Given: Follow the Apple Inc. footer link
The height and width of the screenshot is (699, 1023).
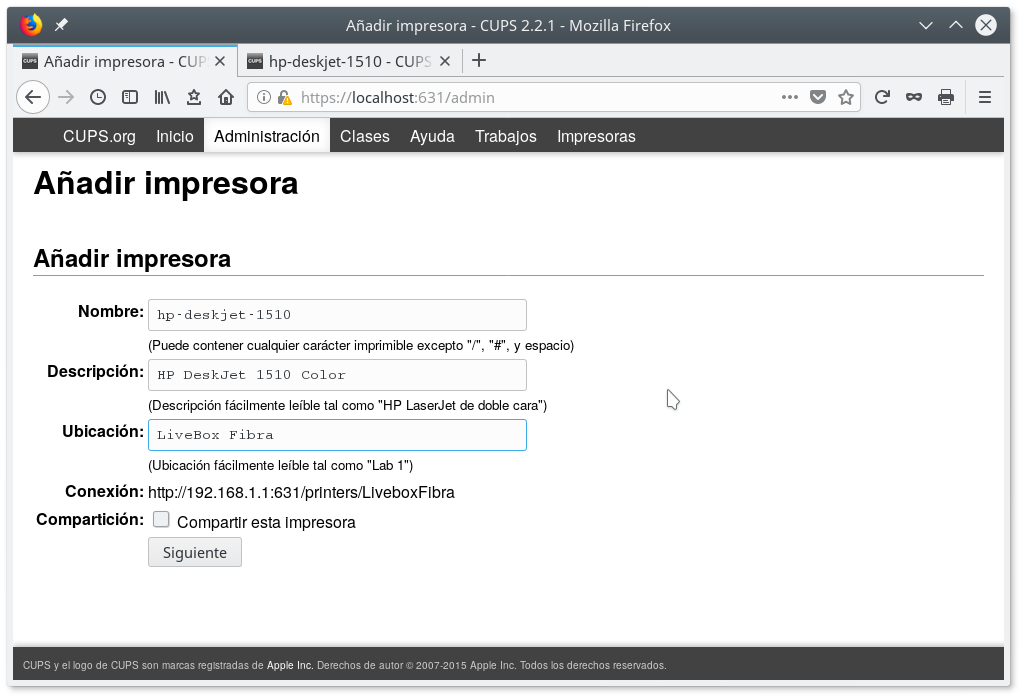Looking at the screenshot, I should pyautogui.click(x=290, y=665).
